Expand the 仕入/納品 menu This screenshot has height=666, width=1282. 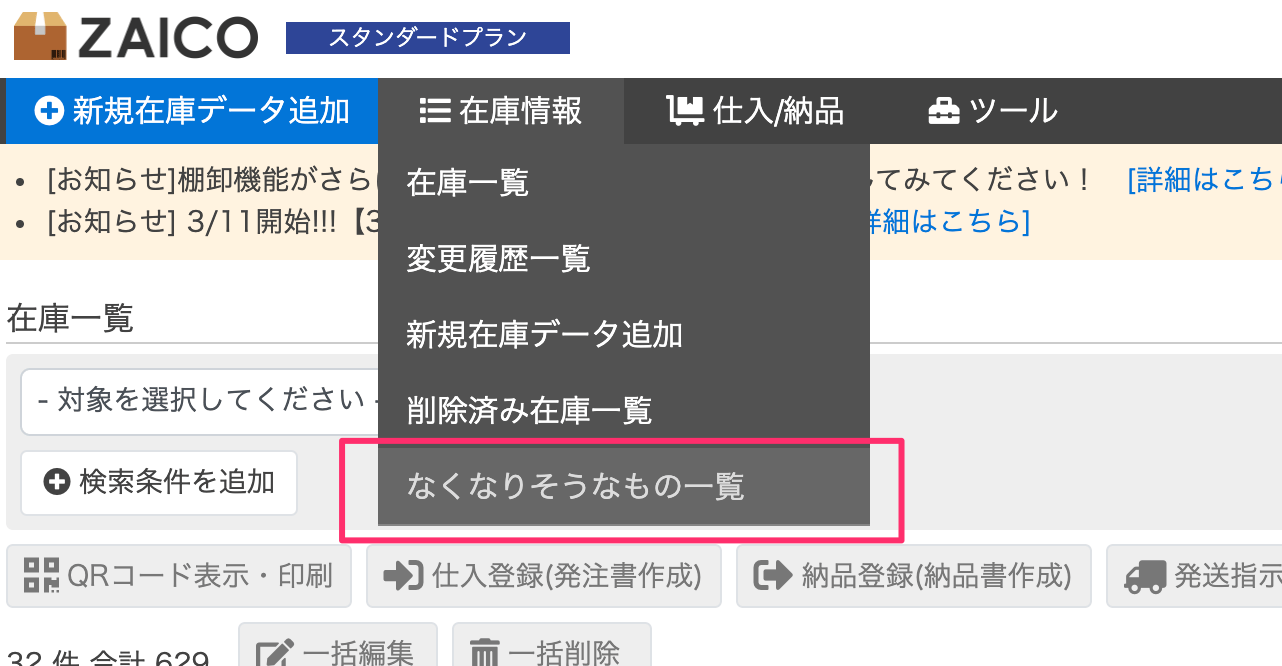coord(755,111)
